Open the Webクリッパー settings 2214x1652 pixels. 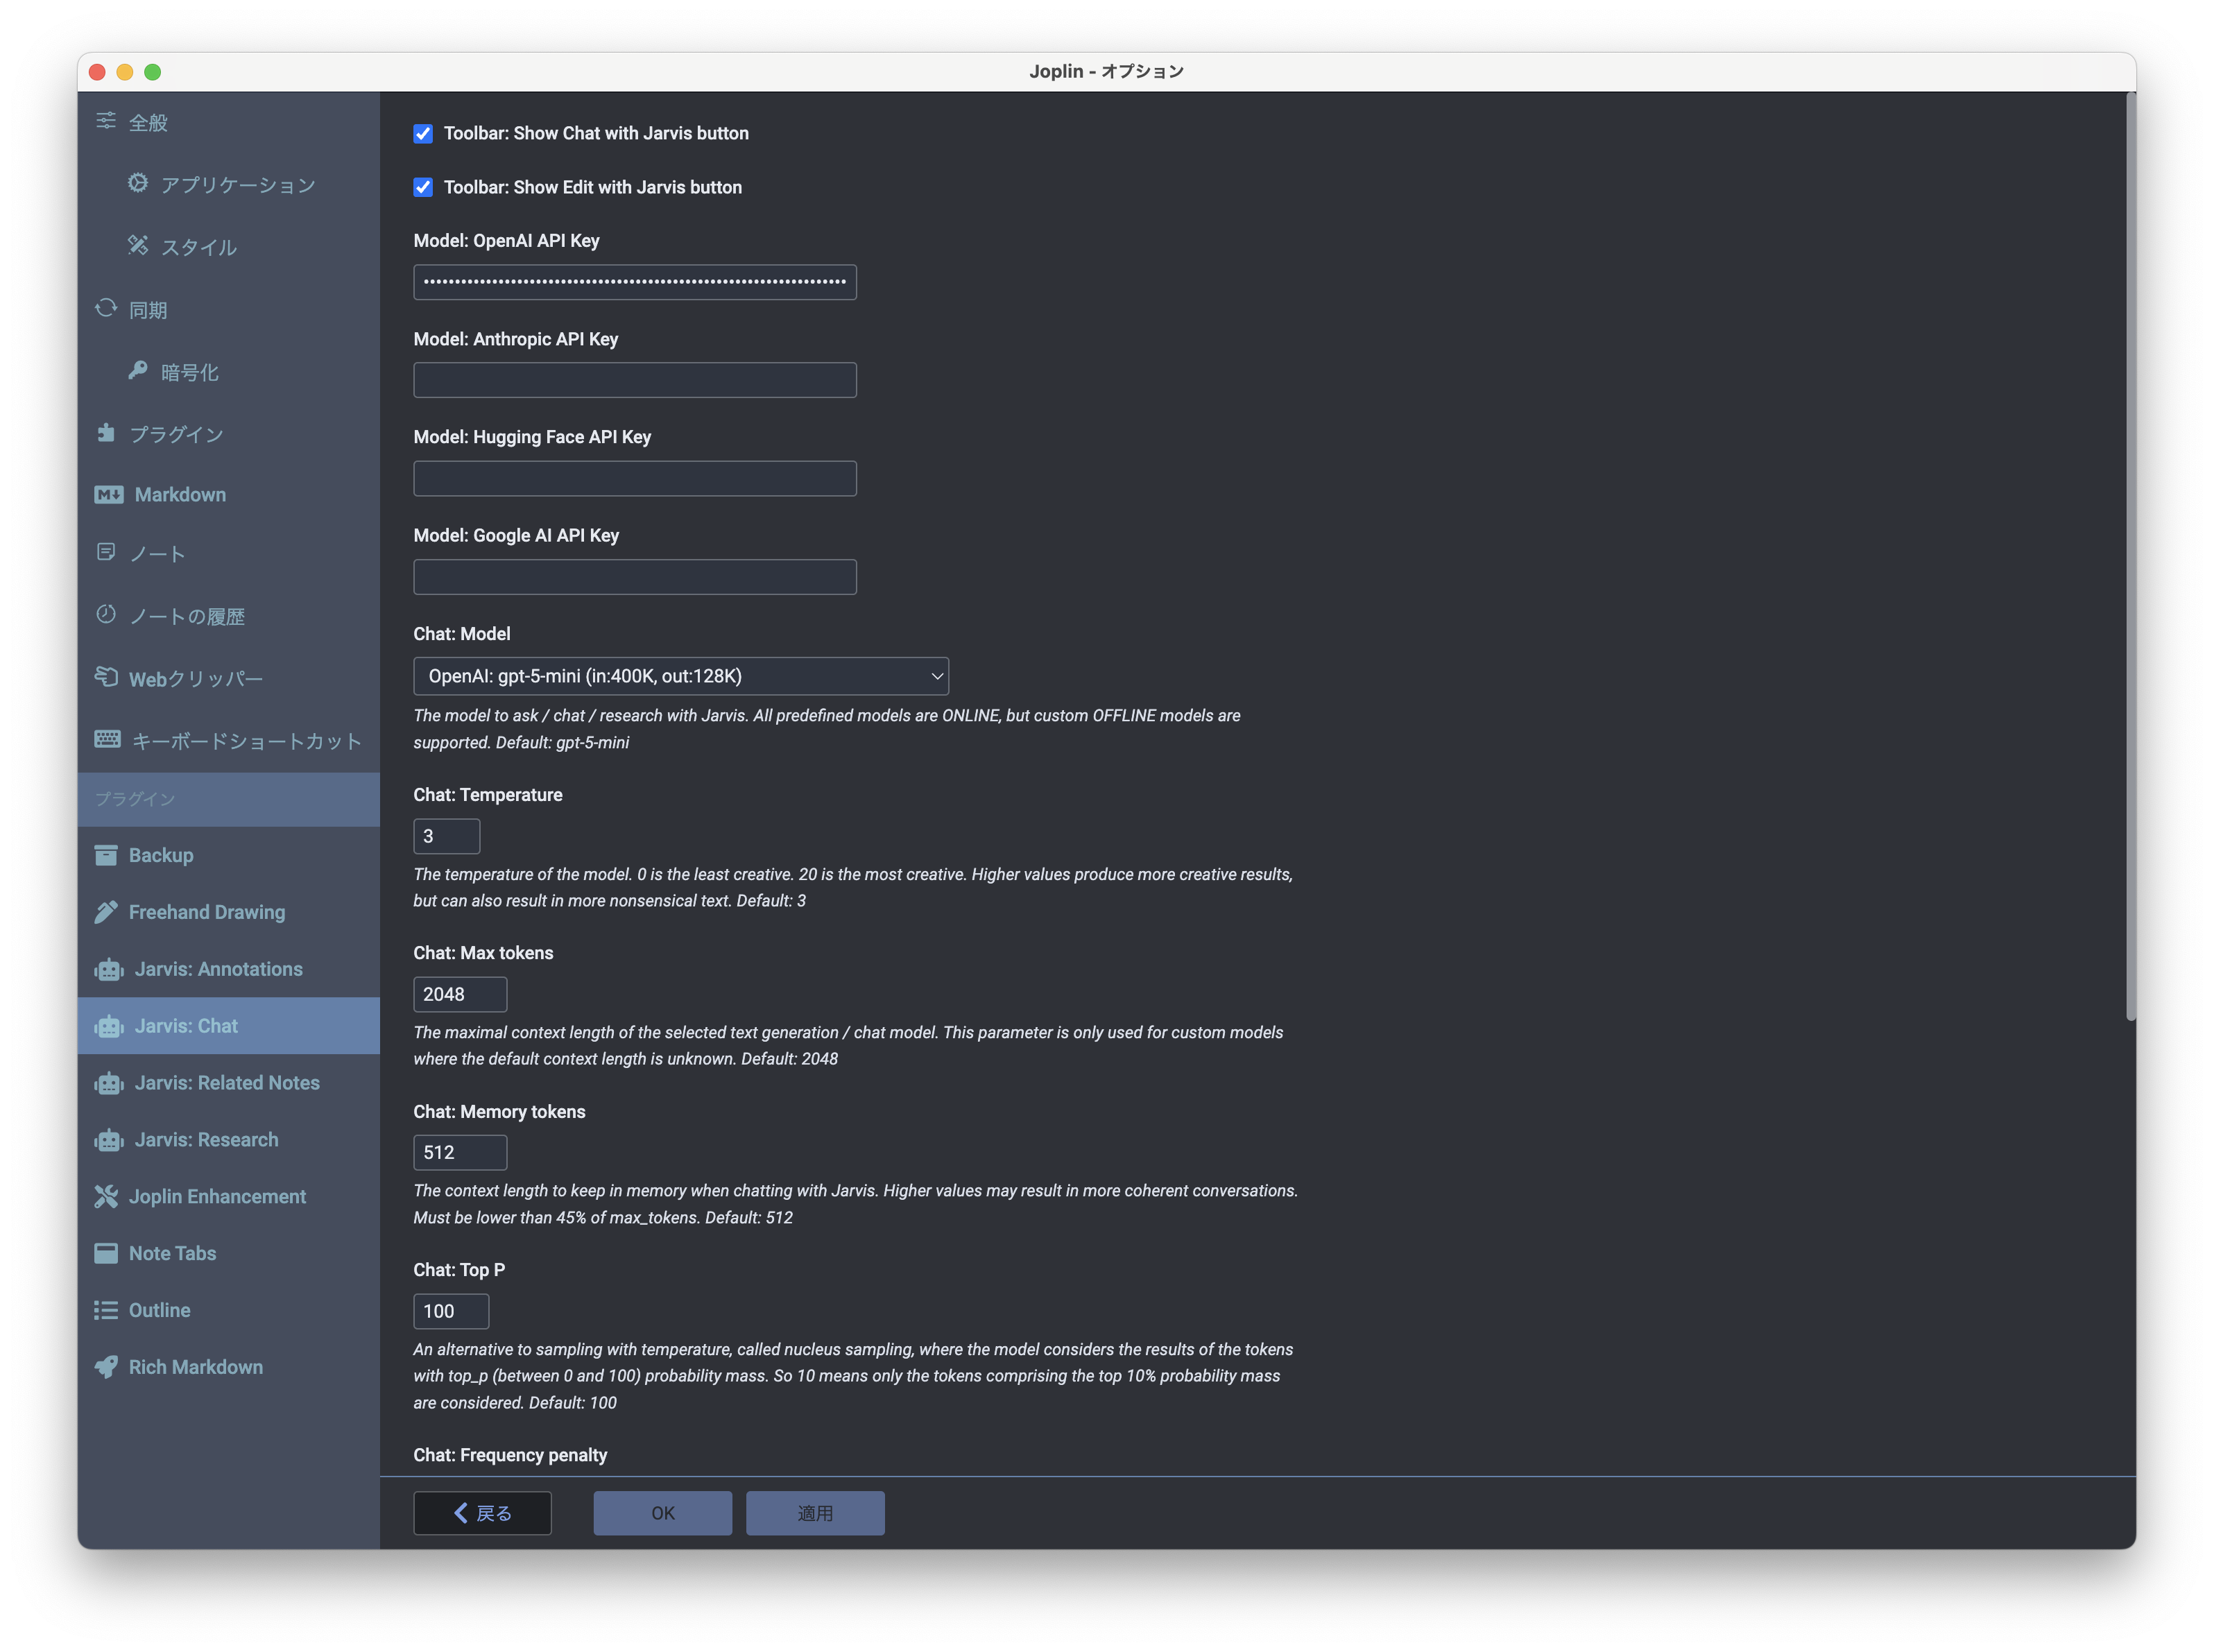(196, 677)
